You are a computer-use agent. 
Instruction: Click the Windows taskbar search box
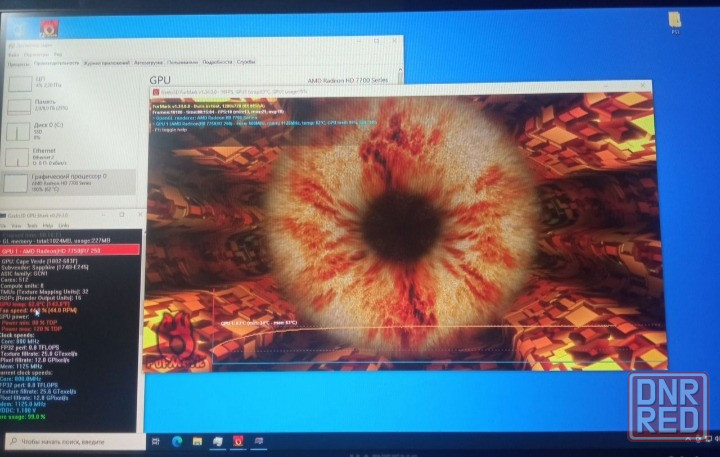point(75,442)
